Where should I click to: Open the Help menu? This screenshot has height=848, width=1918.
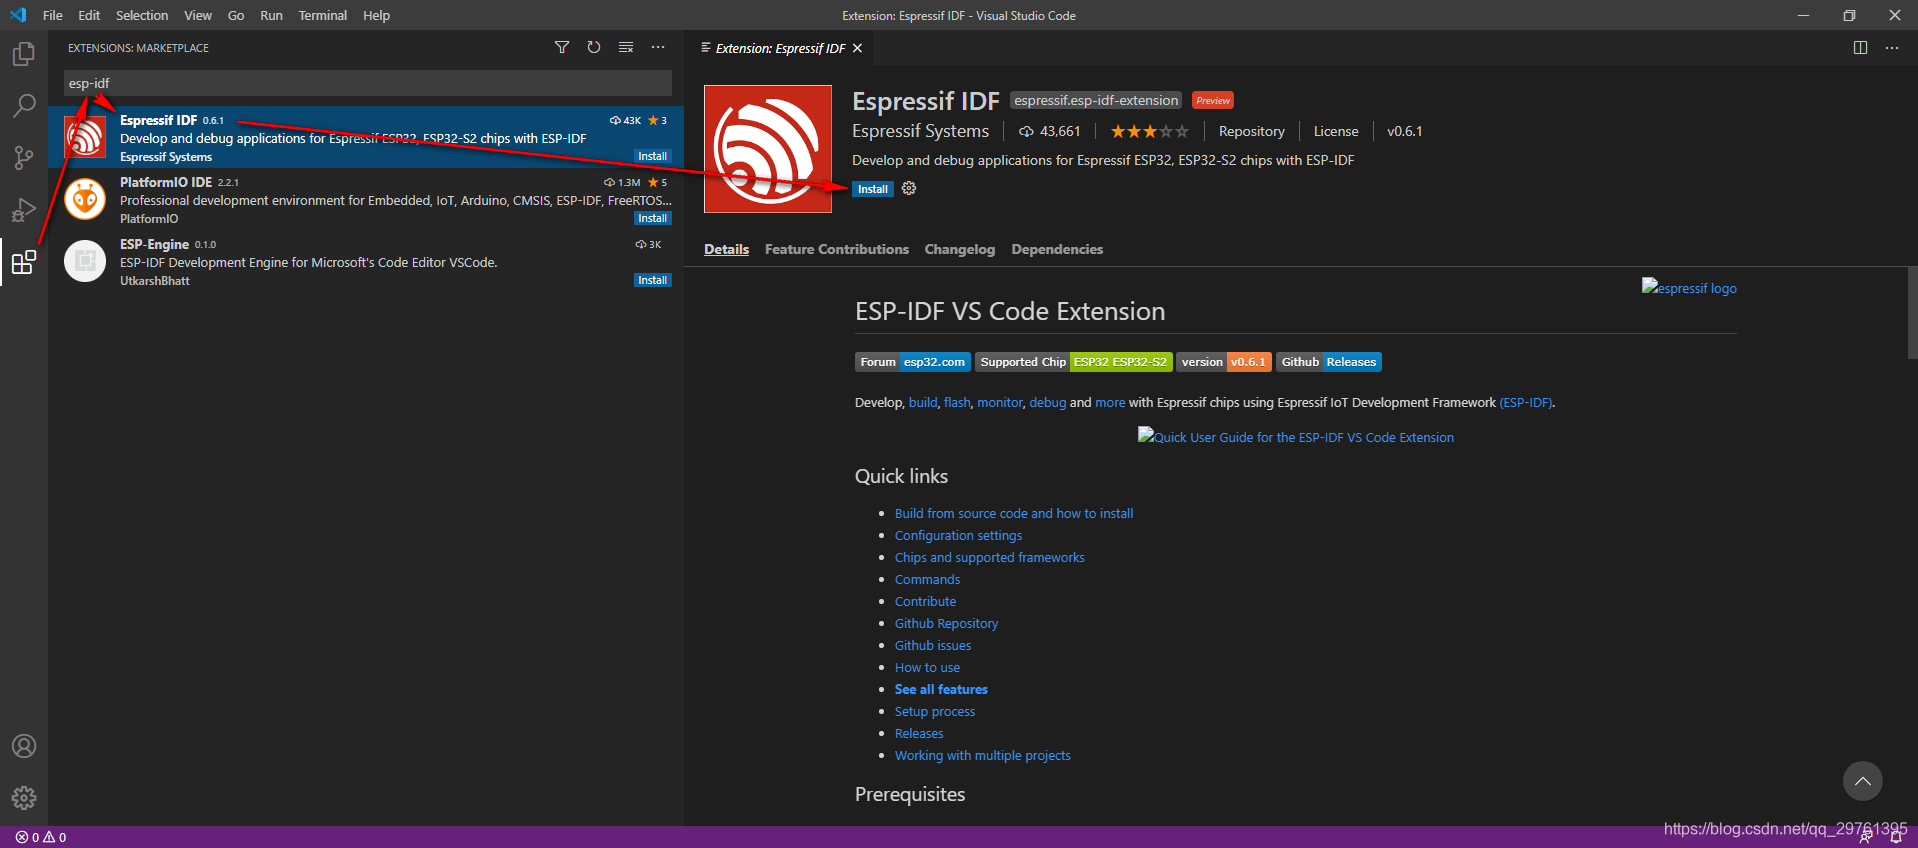(x=377, y=15)
